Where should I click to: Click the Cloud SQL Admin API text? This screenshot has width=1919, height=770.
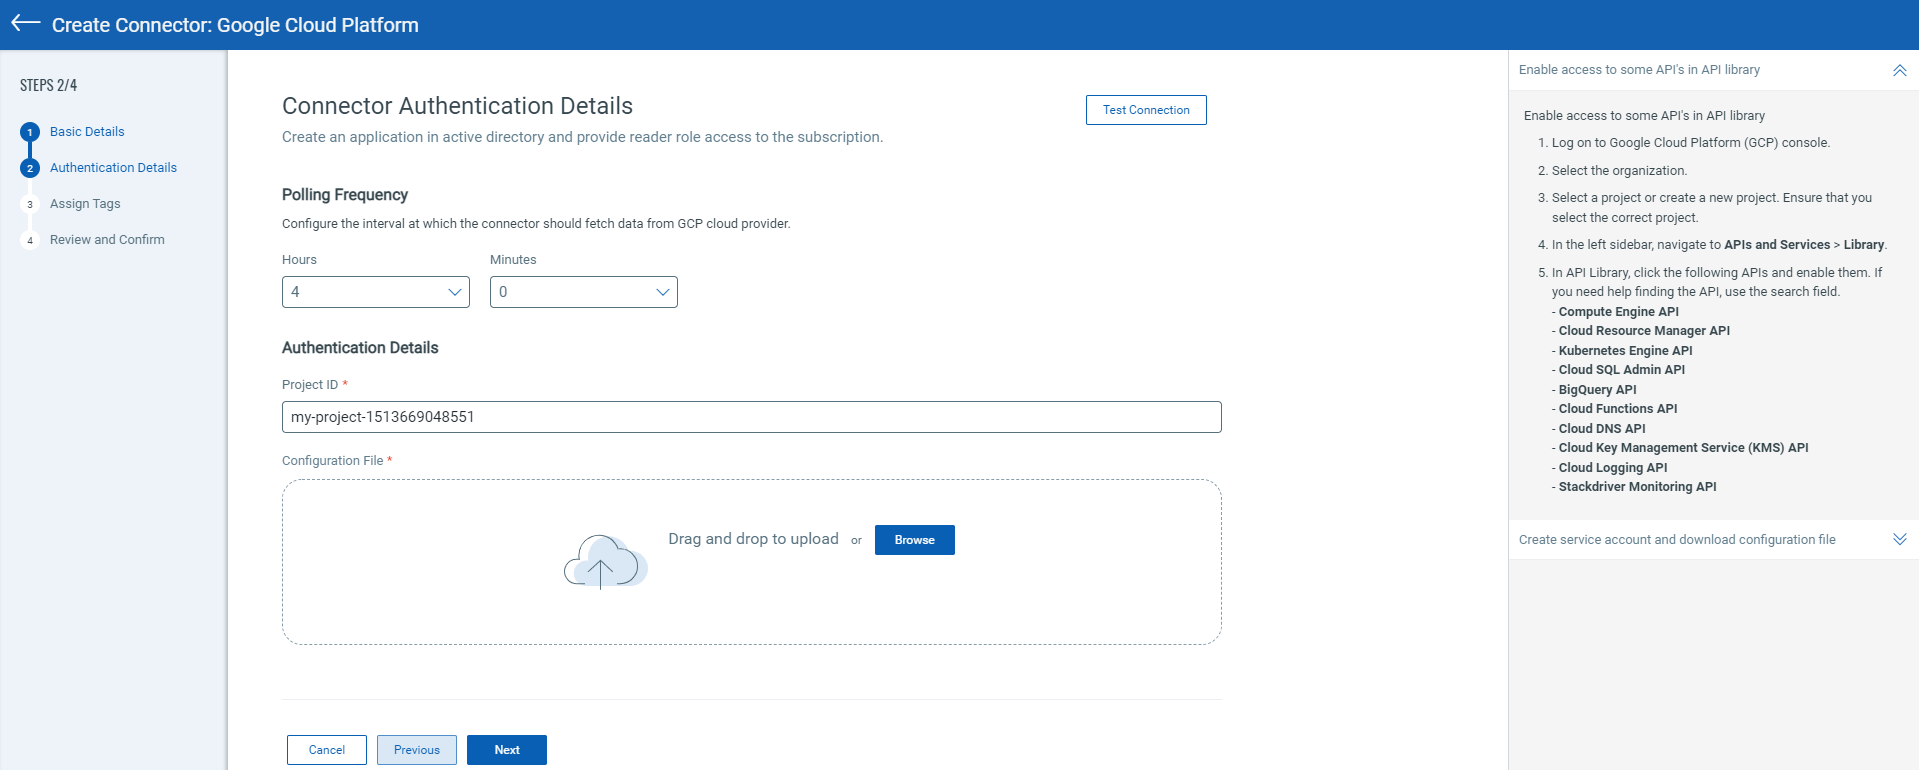point(1621,370)
